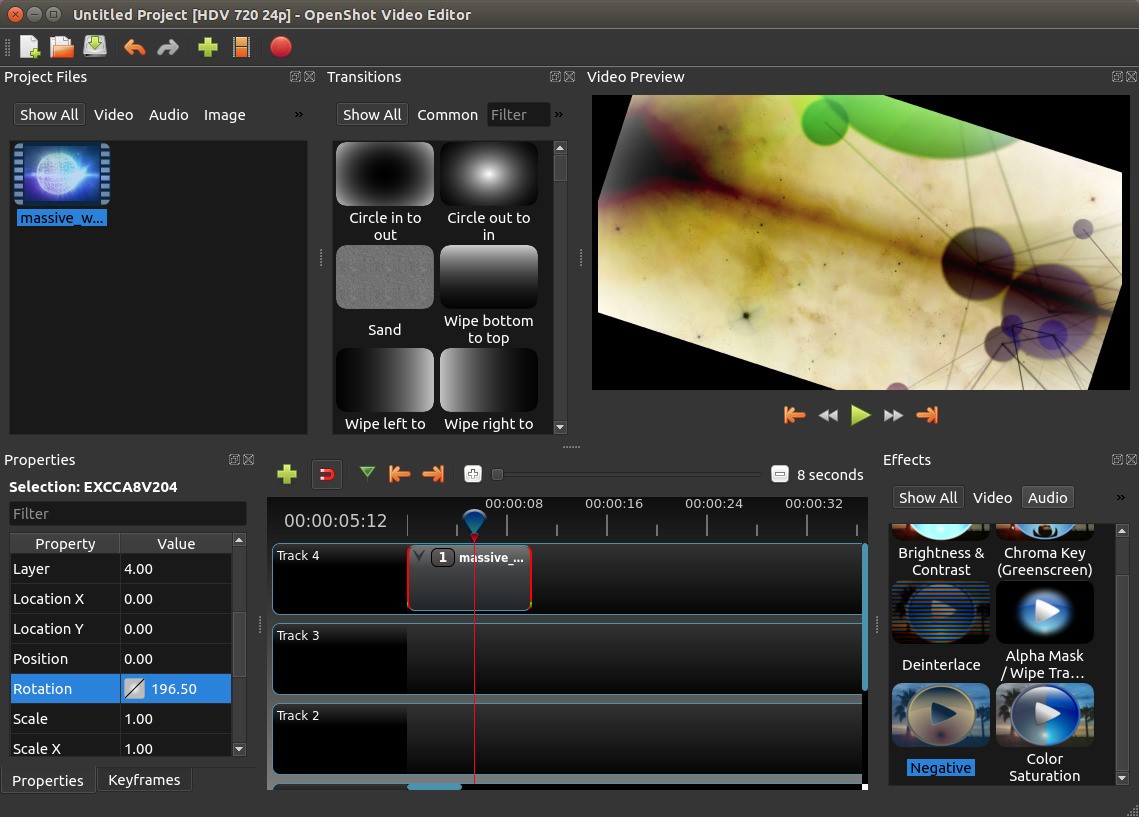The image size is (1139, 817).
Task: Add a new track with green plus
Action: [x=287, y=474]
